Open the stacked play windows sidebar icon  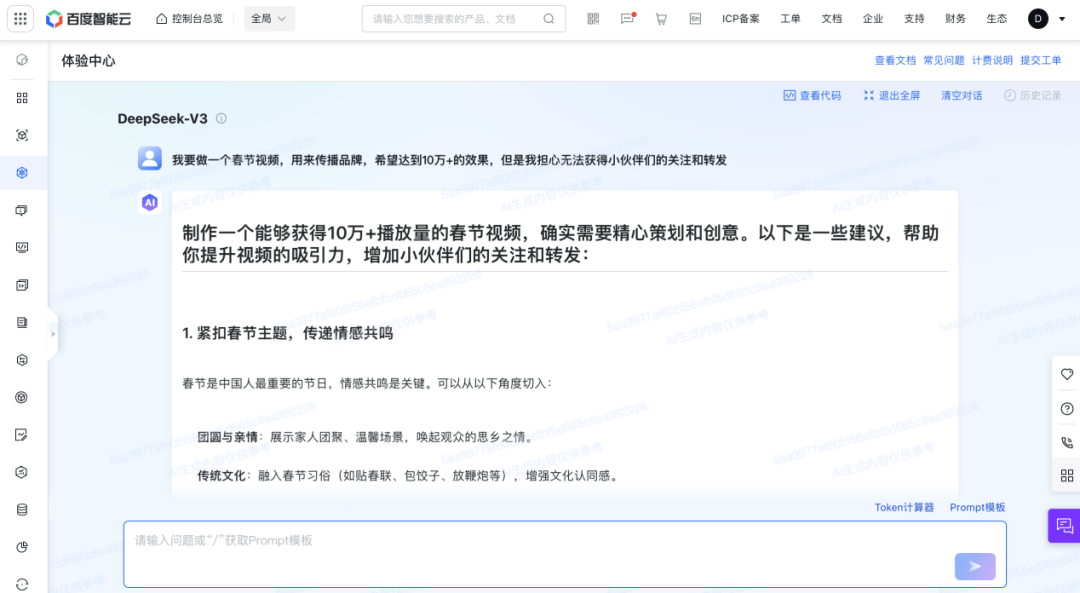[x=22, y=285]
